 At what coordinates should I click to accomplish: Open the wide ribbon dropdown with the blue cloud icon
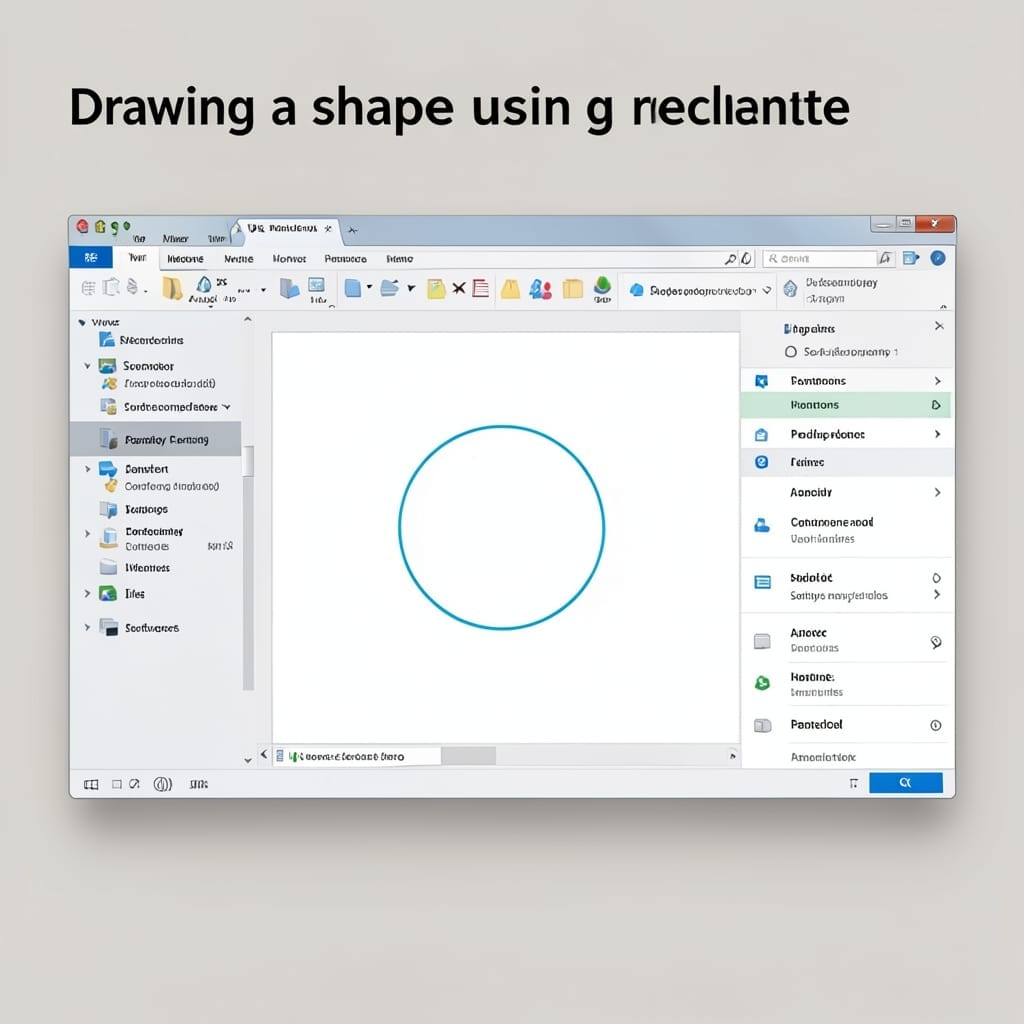pos(700,291)
